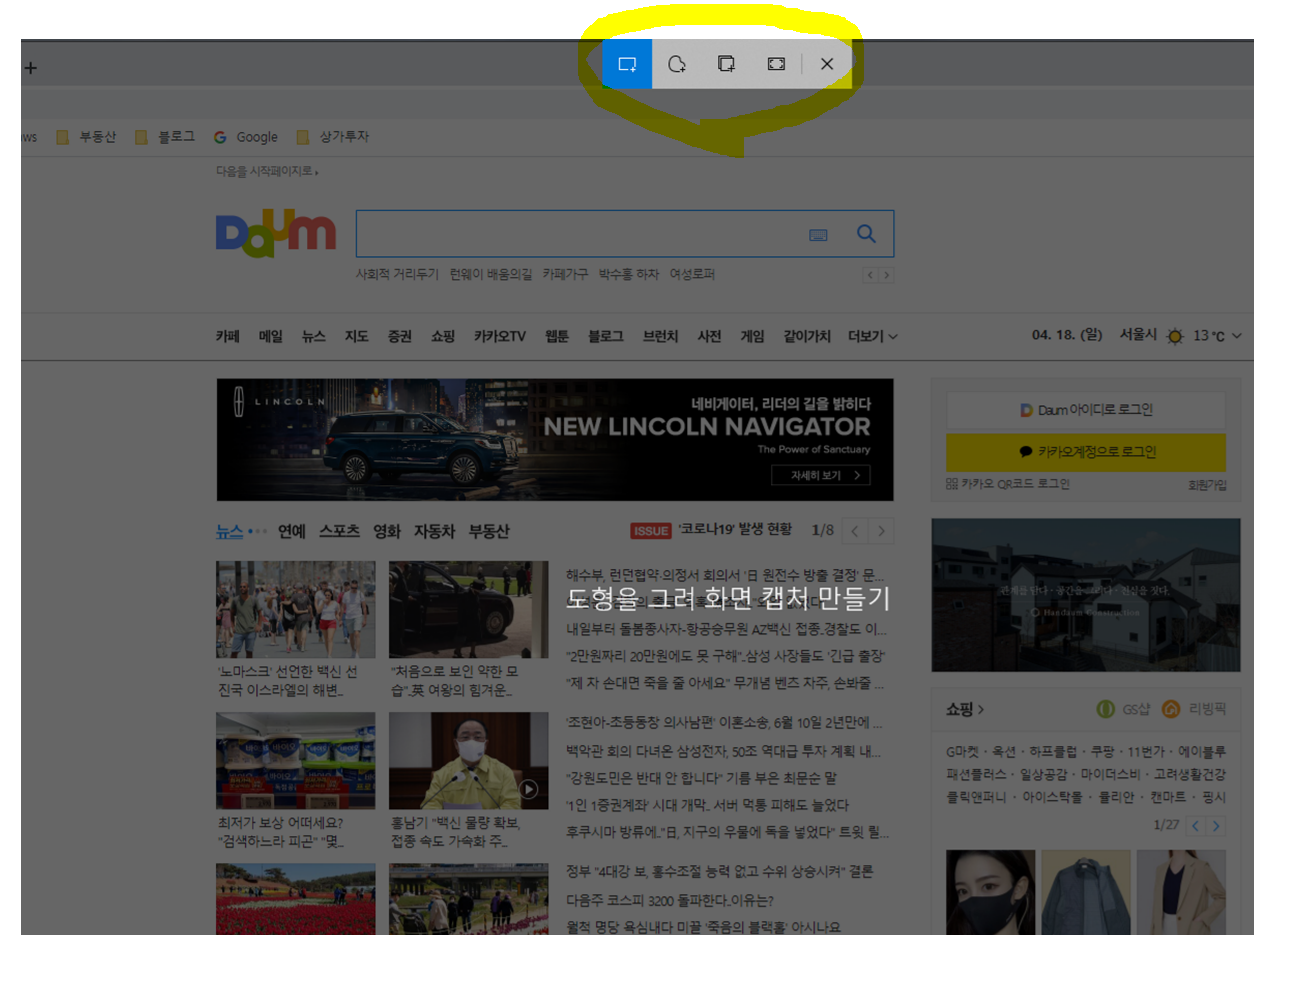The height and width of the screenshot is (983, 1295).
Task: Open the 쇼핑 section header link
Action: 965,709
